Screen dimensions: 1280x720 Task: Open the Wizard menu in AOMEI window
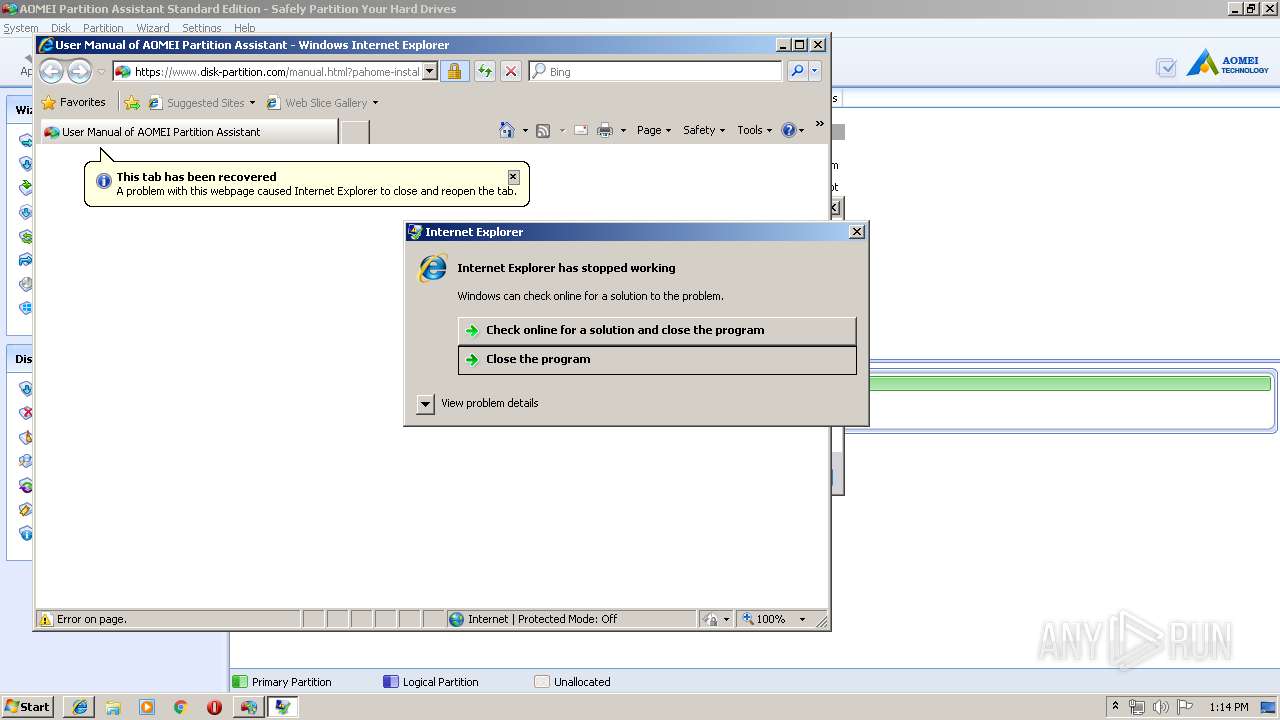[153, 28]
